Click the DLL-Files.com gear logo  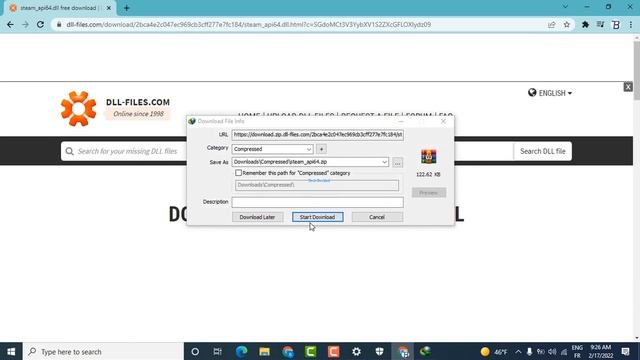78,109
